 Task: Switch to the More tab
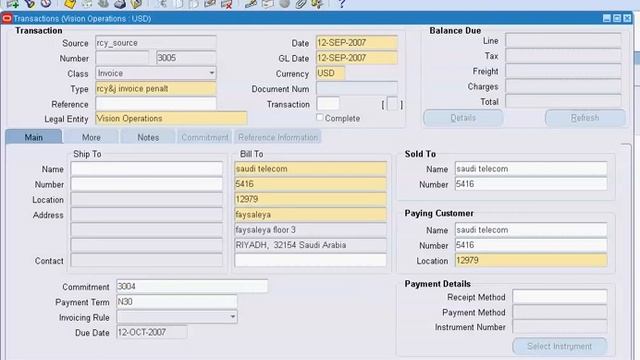point(91,137)
